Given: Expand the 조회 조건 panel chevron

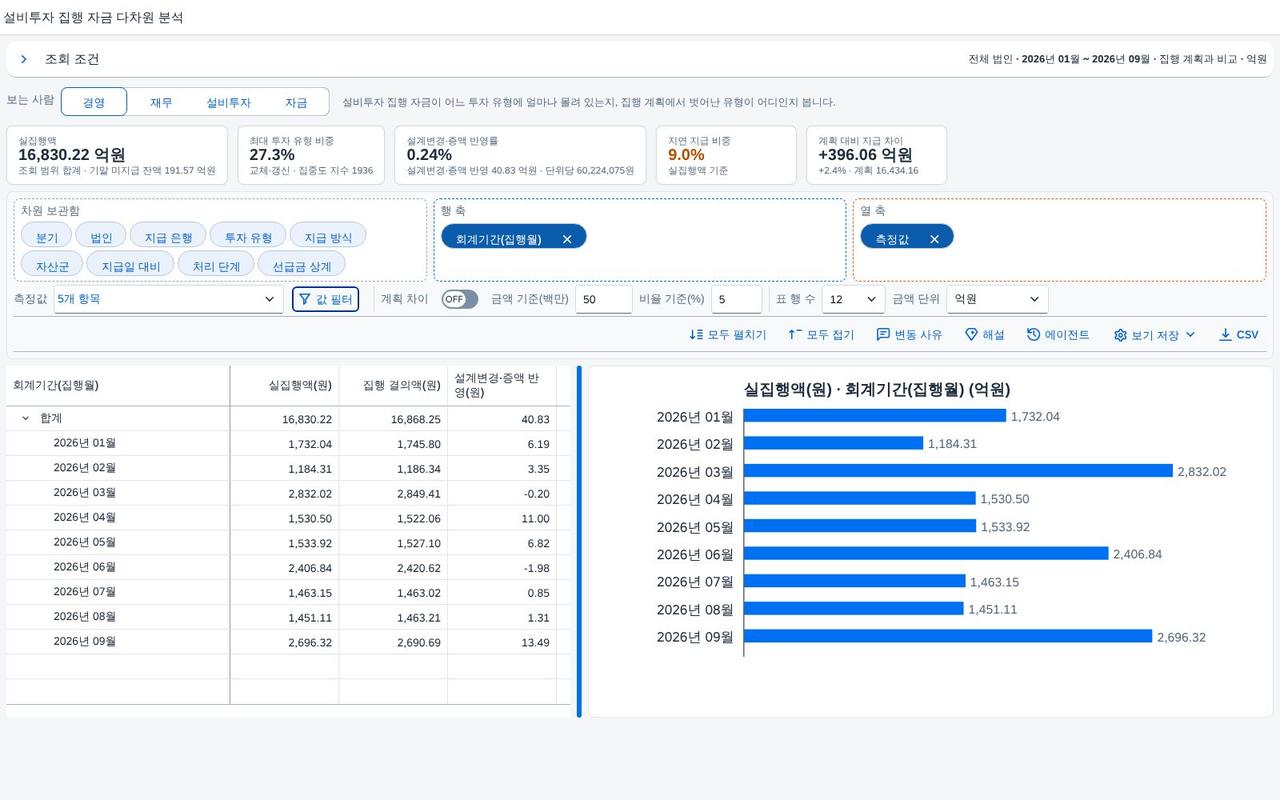Looking at the screenshot, I should 24,59.
